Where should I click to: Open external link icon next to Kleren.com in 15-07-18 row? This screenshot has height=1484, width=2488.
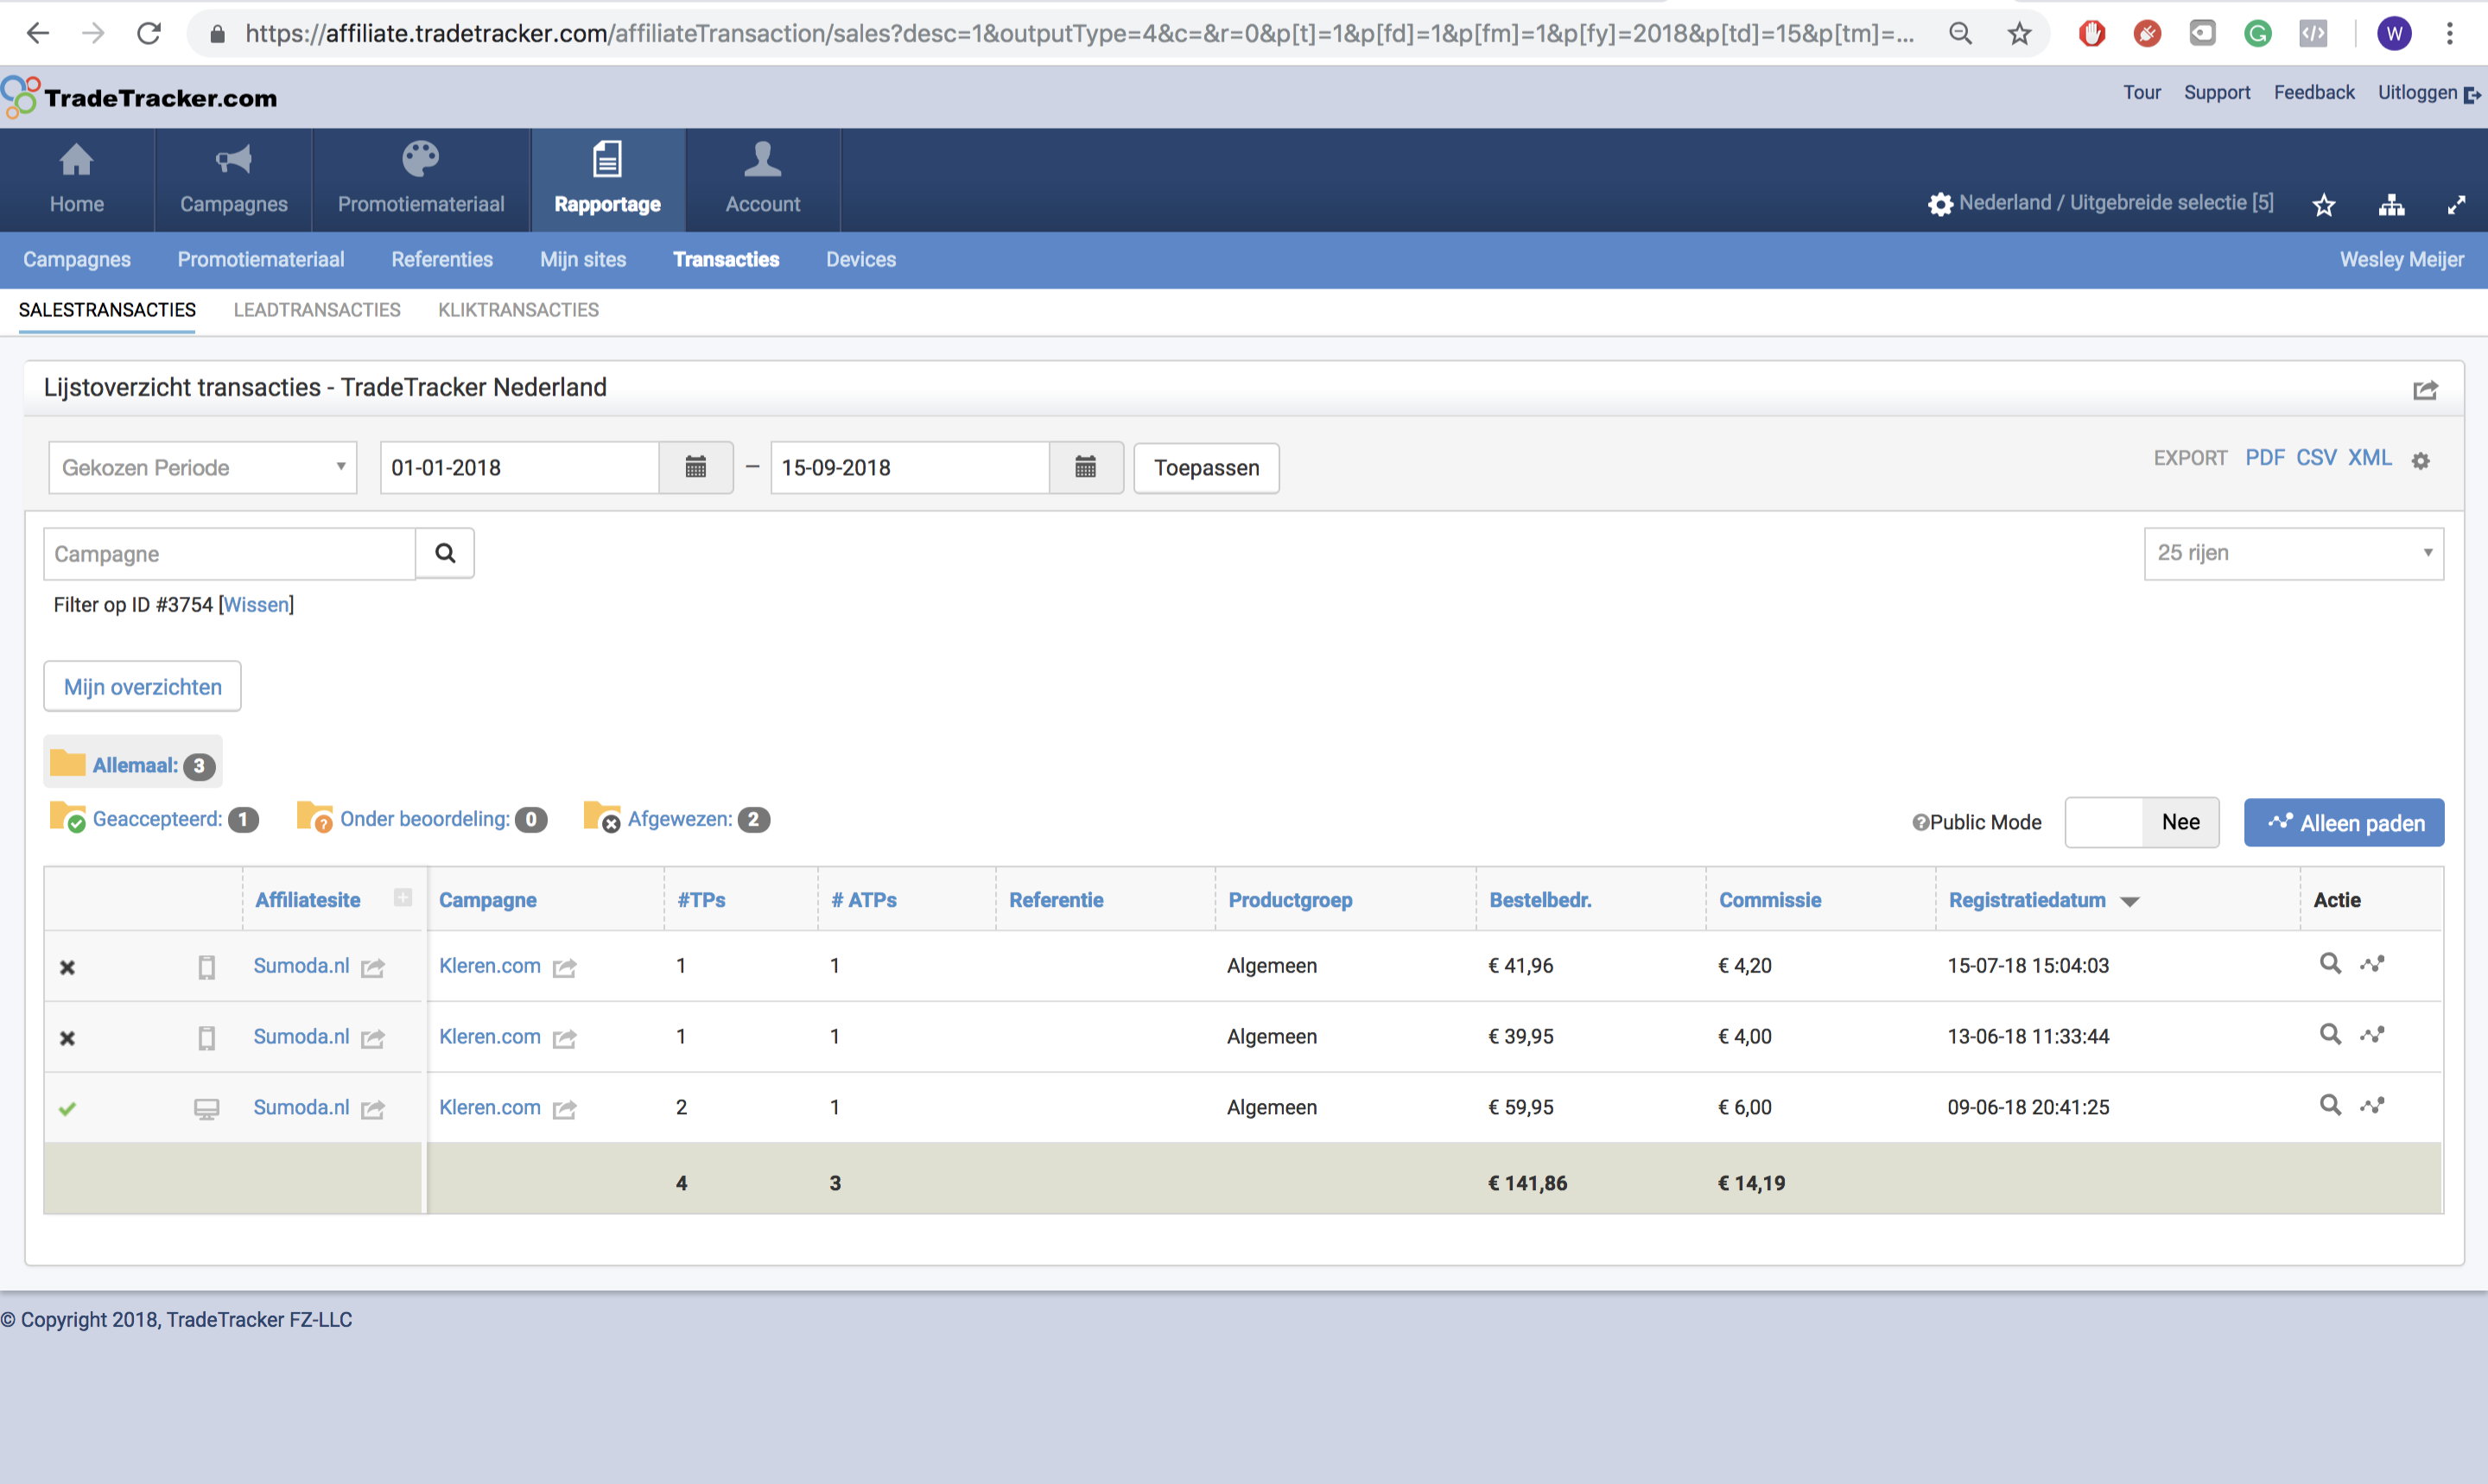[x=564, y=967]
